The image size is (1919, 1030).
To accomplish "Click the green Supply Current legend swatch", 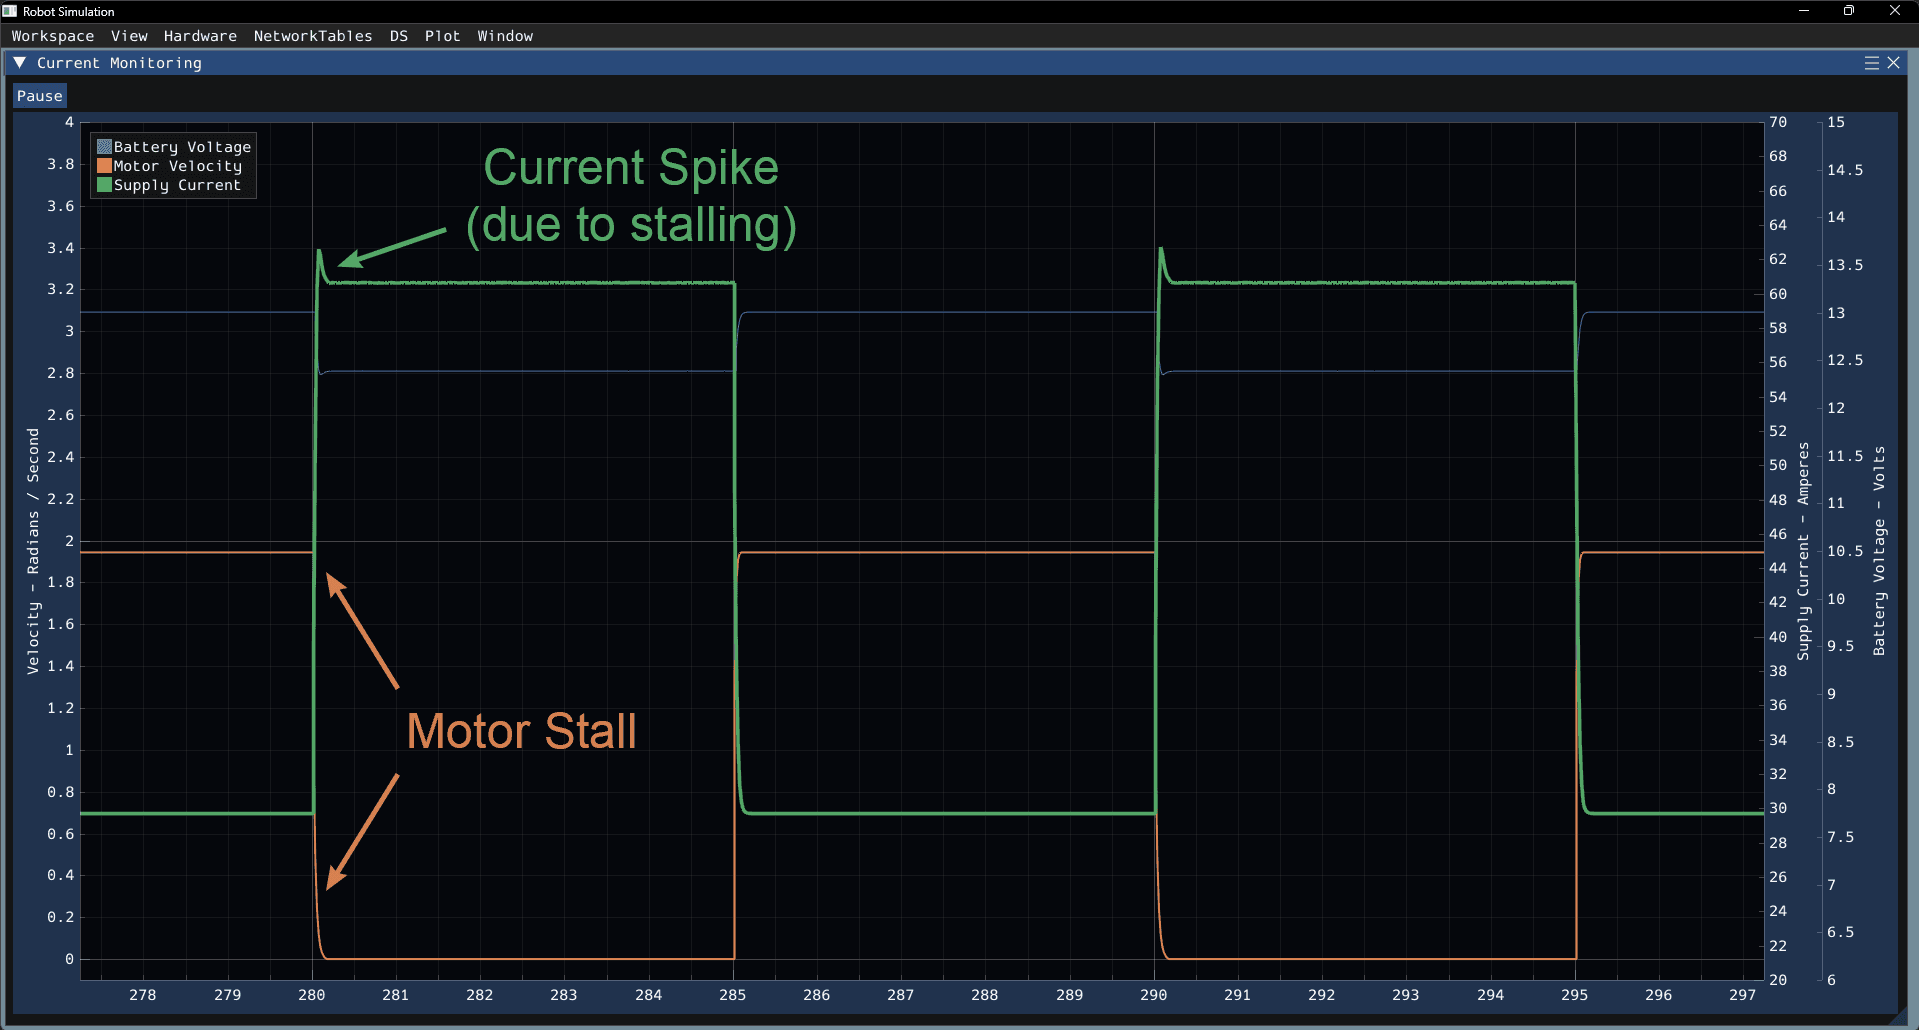I will tap(104, 185).
